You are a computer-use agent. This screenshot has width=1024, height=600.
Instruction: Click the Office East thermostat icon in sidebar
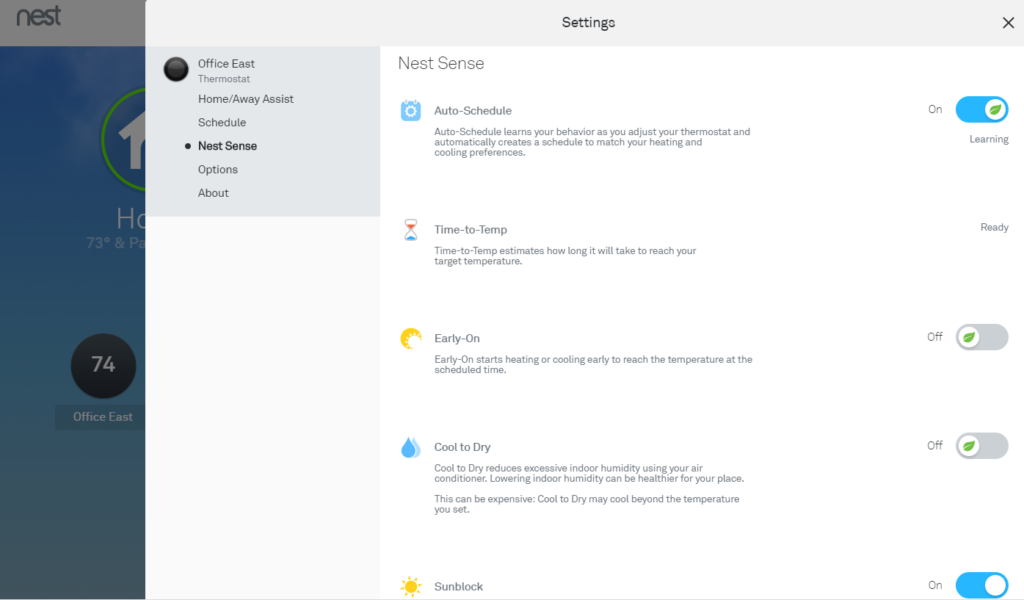(176, 69)
